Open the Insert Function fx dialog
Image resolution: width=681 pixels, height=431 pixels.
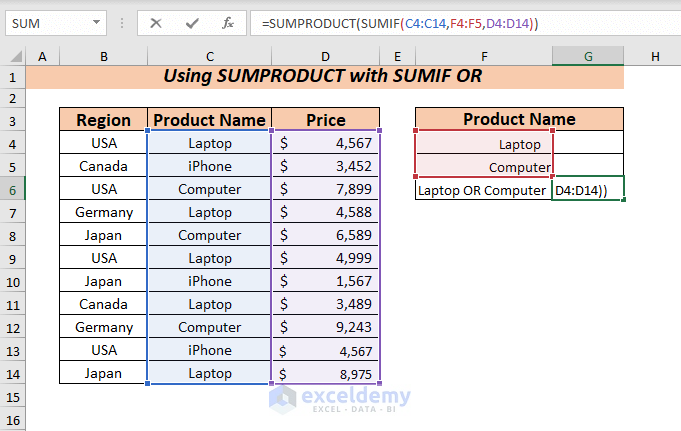click(228, 22)
